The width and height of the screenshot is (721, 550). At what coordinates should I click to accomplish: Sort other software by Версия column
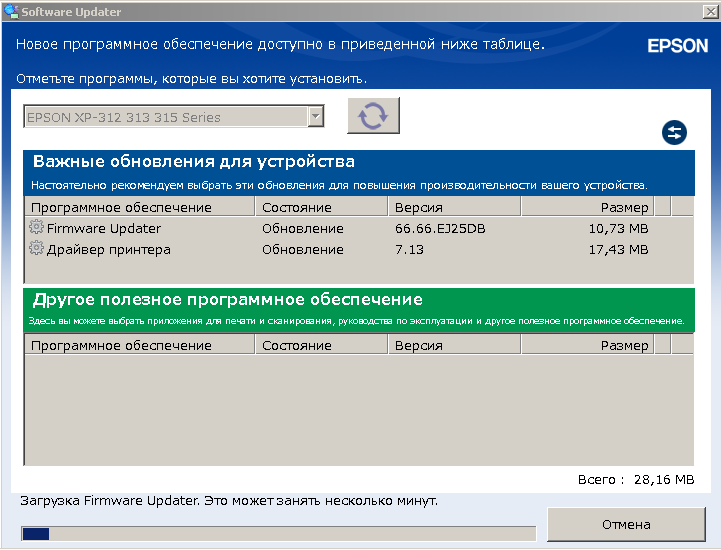454,345
